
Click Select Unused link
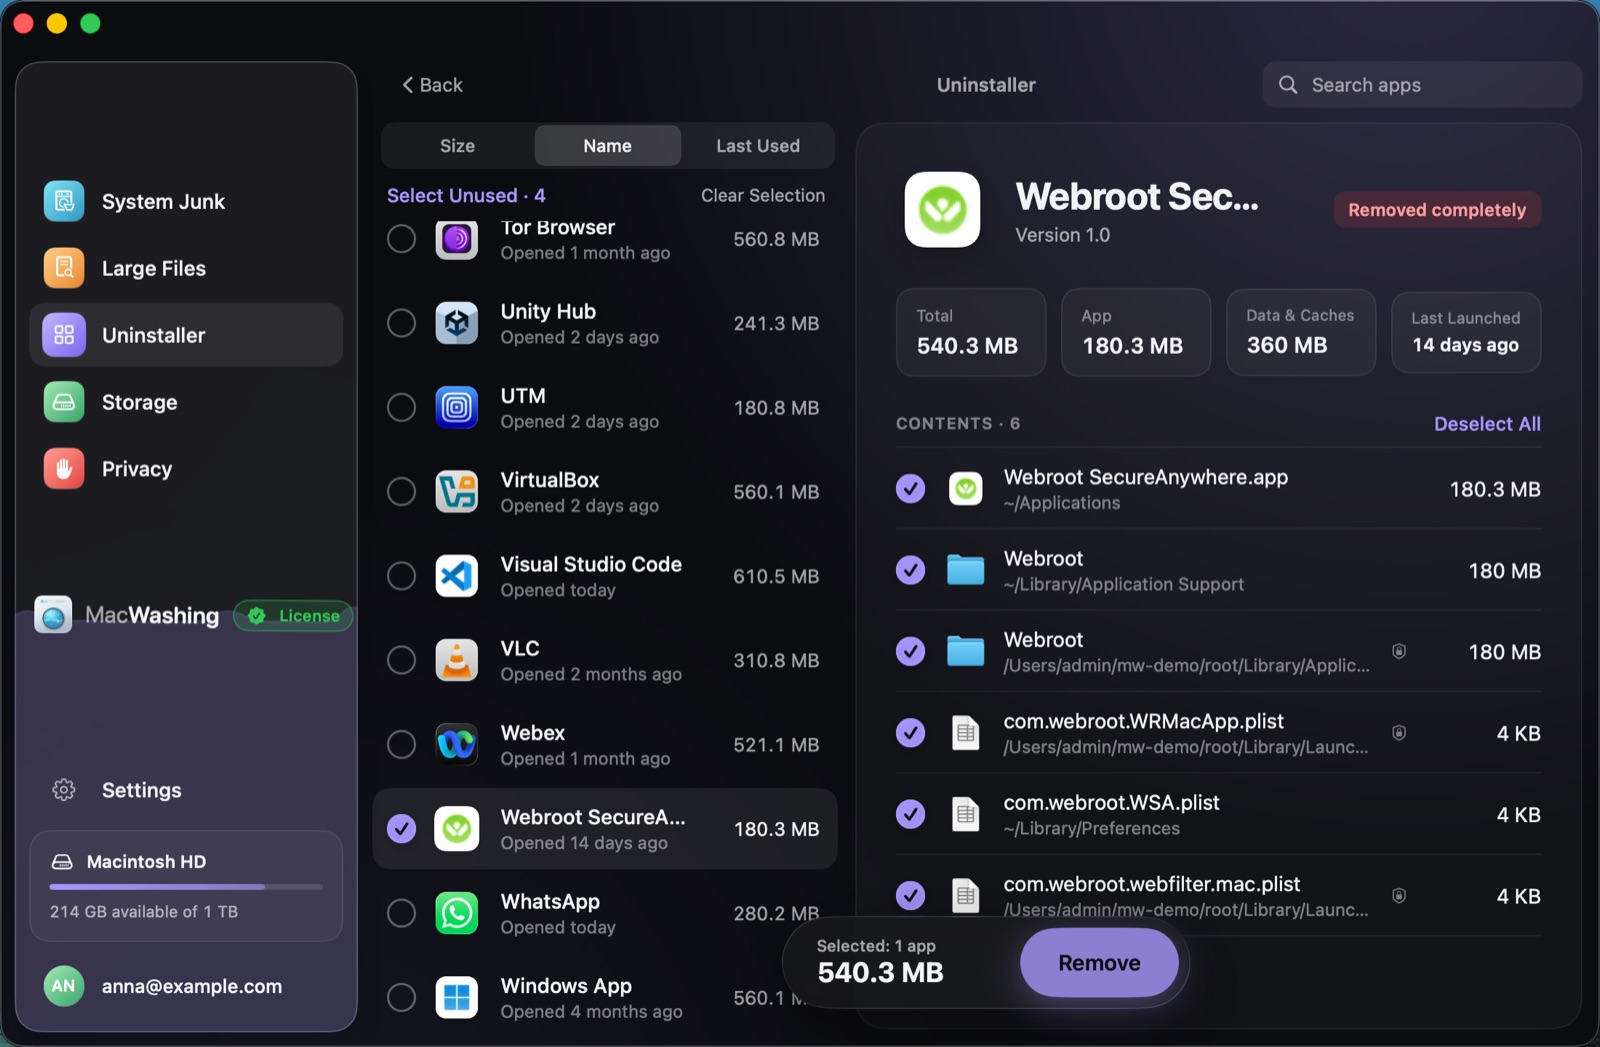click(466, 195)
